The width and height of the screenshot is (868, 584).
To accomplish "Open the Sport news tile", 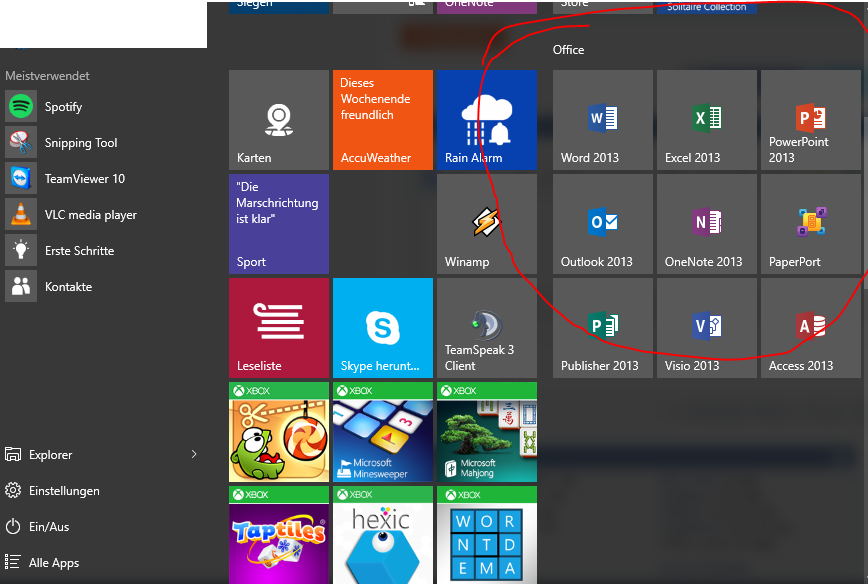I will point(278,224).
